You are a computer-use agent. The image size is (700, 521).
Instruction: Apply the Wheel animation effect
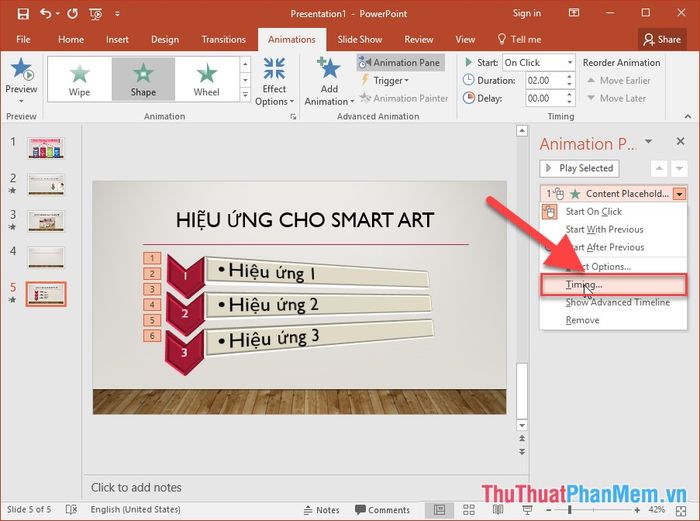[207, 79]
